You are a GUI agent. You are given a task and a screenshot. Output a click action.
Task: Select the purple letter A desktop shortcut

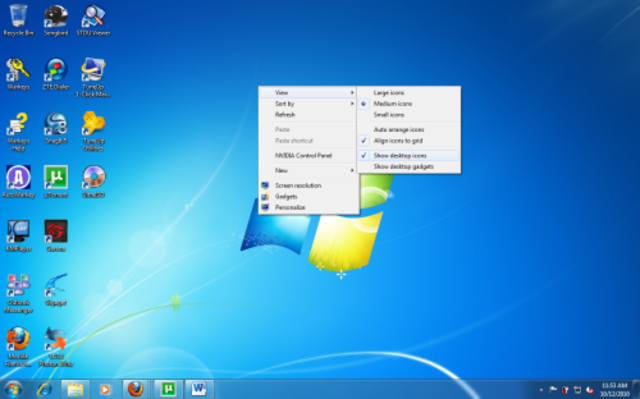18,182
